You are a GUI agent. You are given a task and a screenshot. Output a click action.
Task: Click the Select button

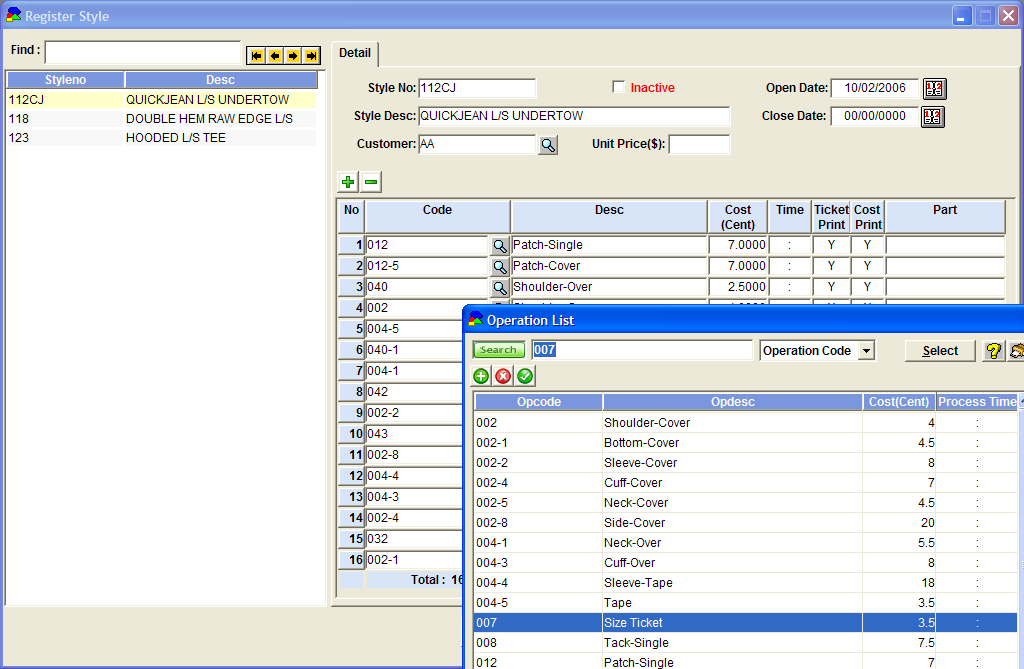(x=940, y=351)
